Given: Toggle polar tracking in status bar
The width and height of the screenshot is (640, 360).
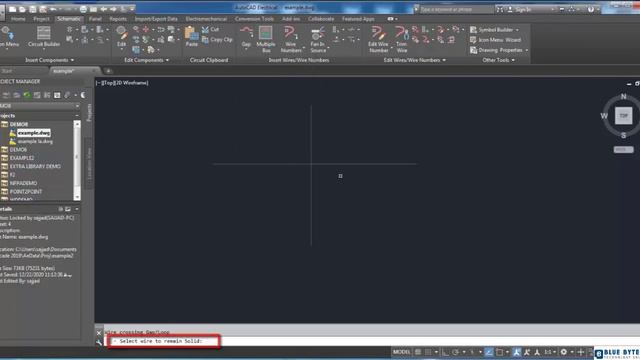Looking at the screenshot, I should 456,352.
